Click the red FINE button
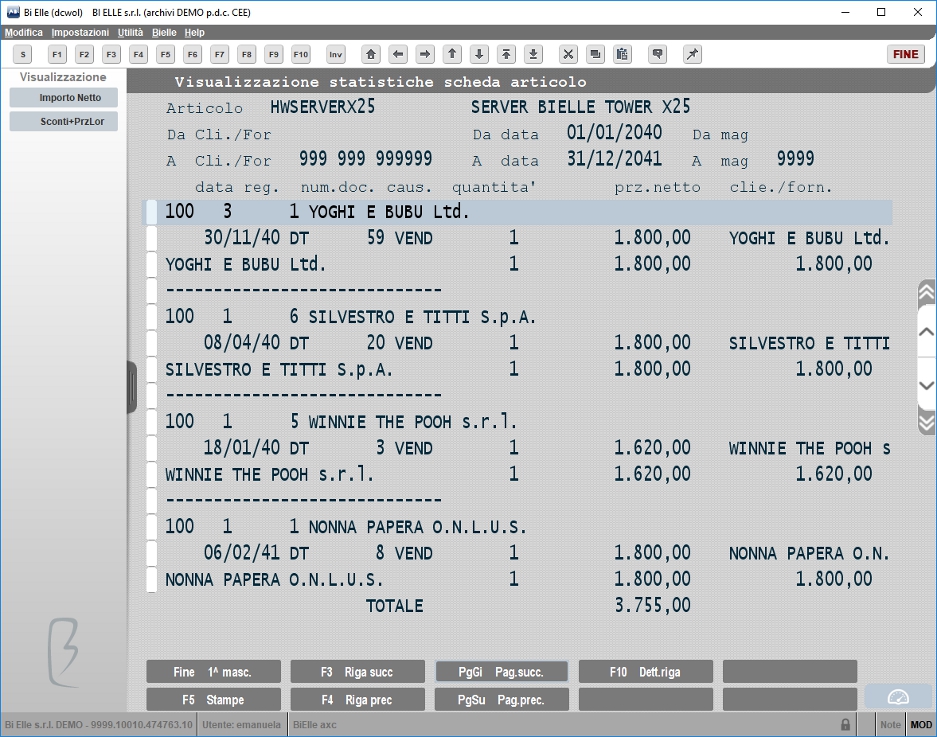937x737 pixels. [x=905, y=54]
